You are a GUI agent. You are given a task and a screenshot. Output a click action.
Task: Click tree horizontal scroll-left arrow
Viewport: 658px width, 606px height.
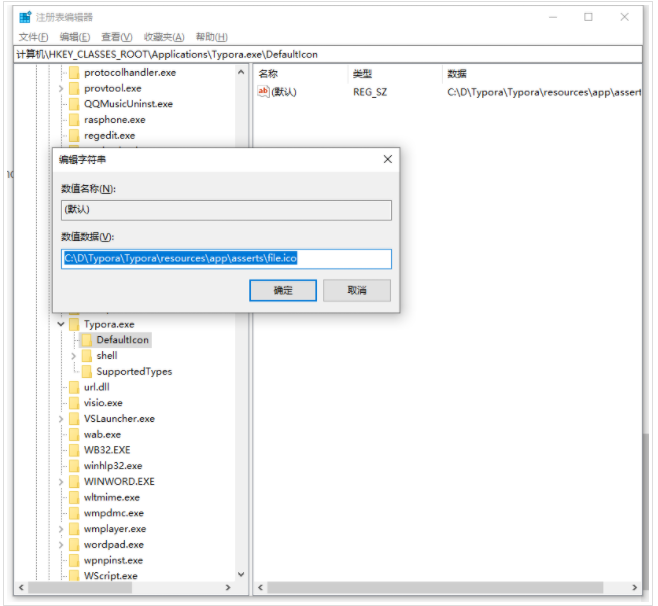[21, 588]
